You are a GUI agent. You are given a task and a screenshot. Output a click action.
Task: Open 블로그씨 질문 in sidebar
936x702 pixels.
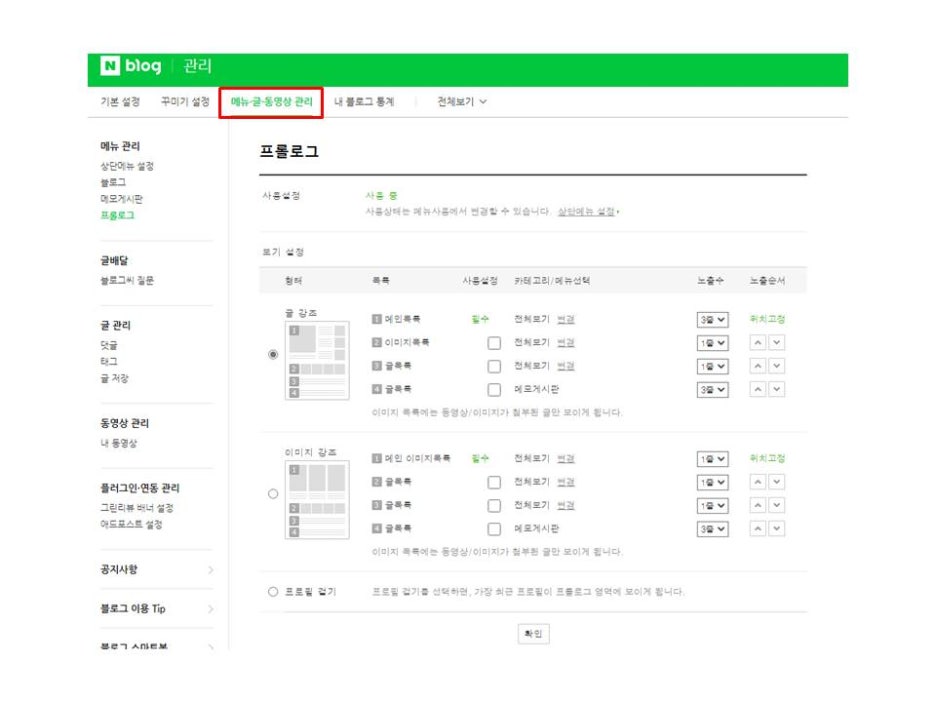127,280
